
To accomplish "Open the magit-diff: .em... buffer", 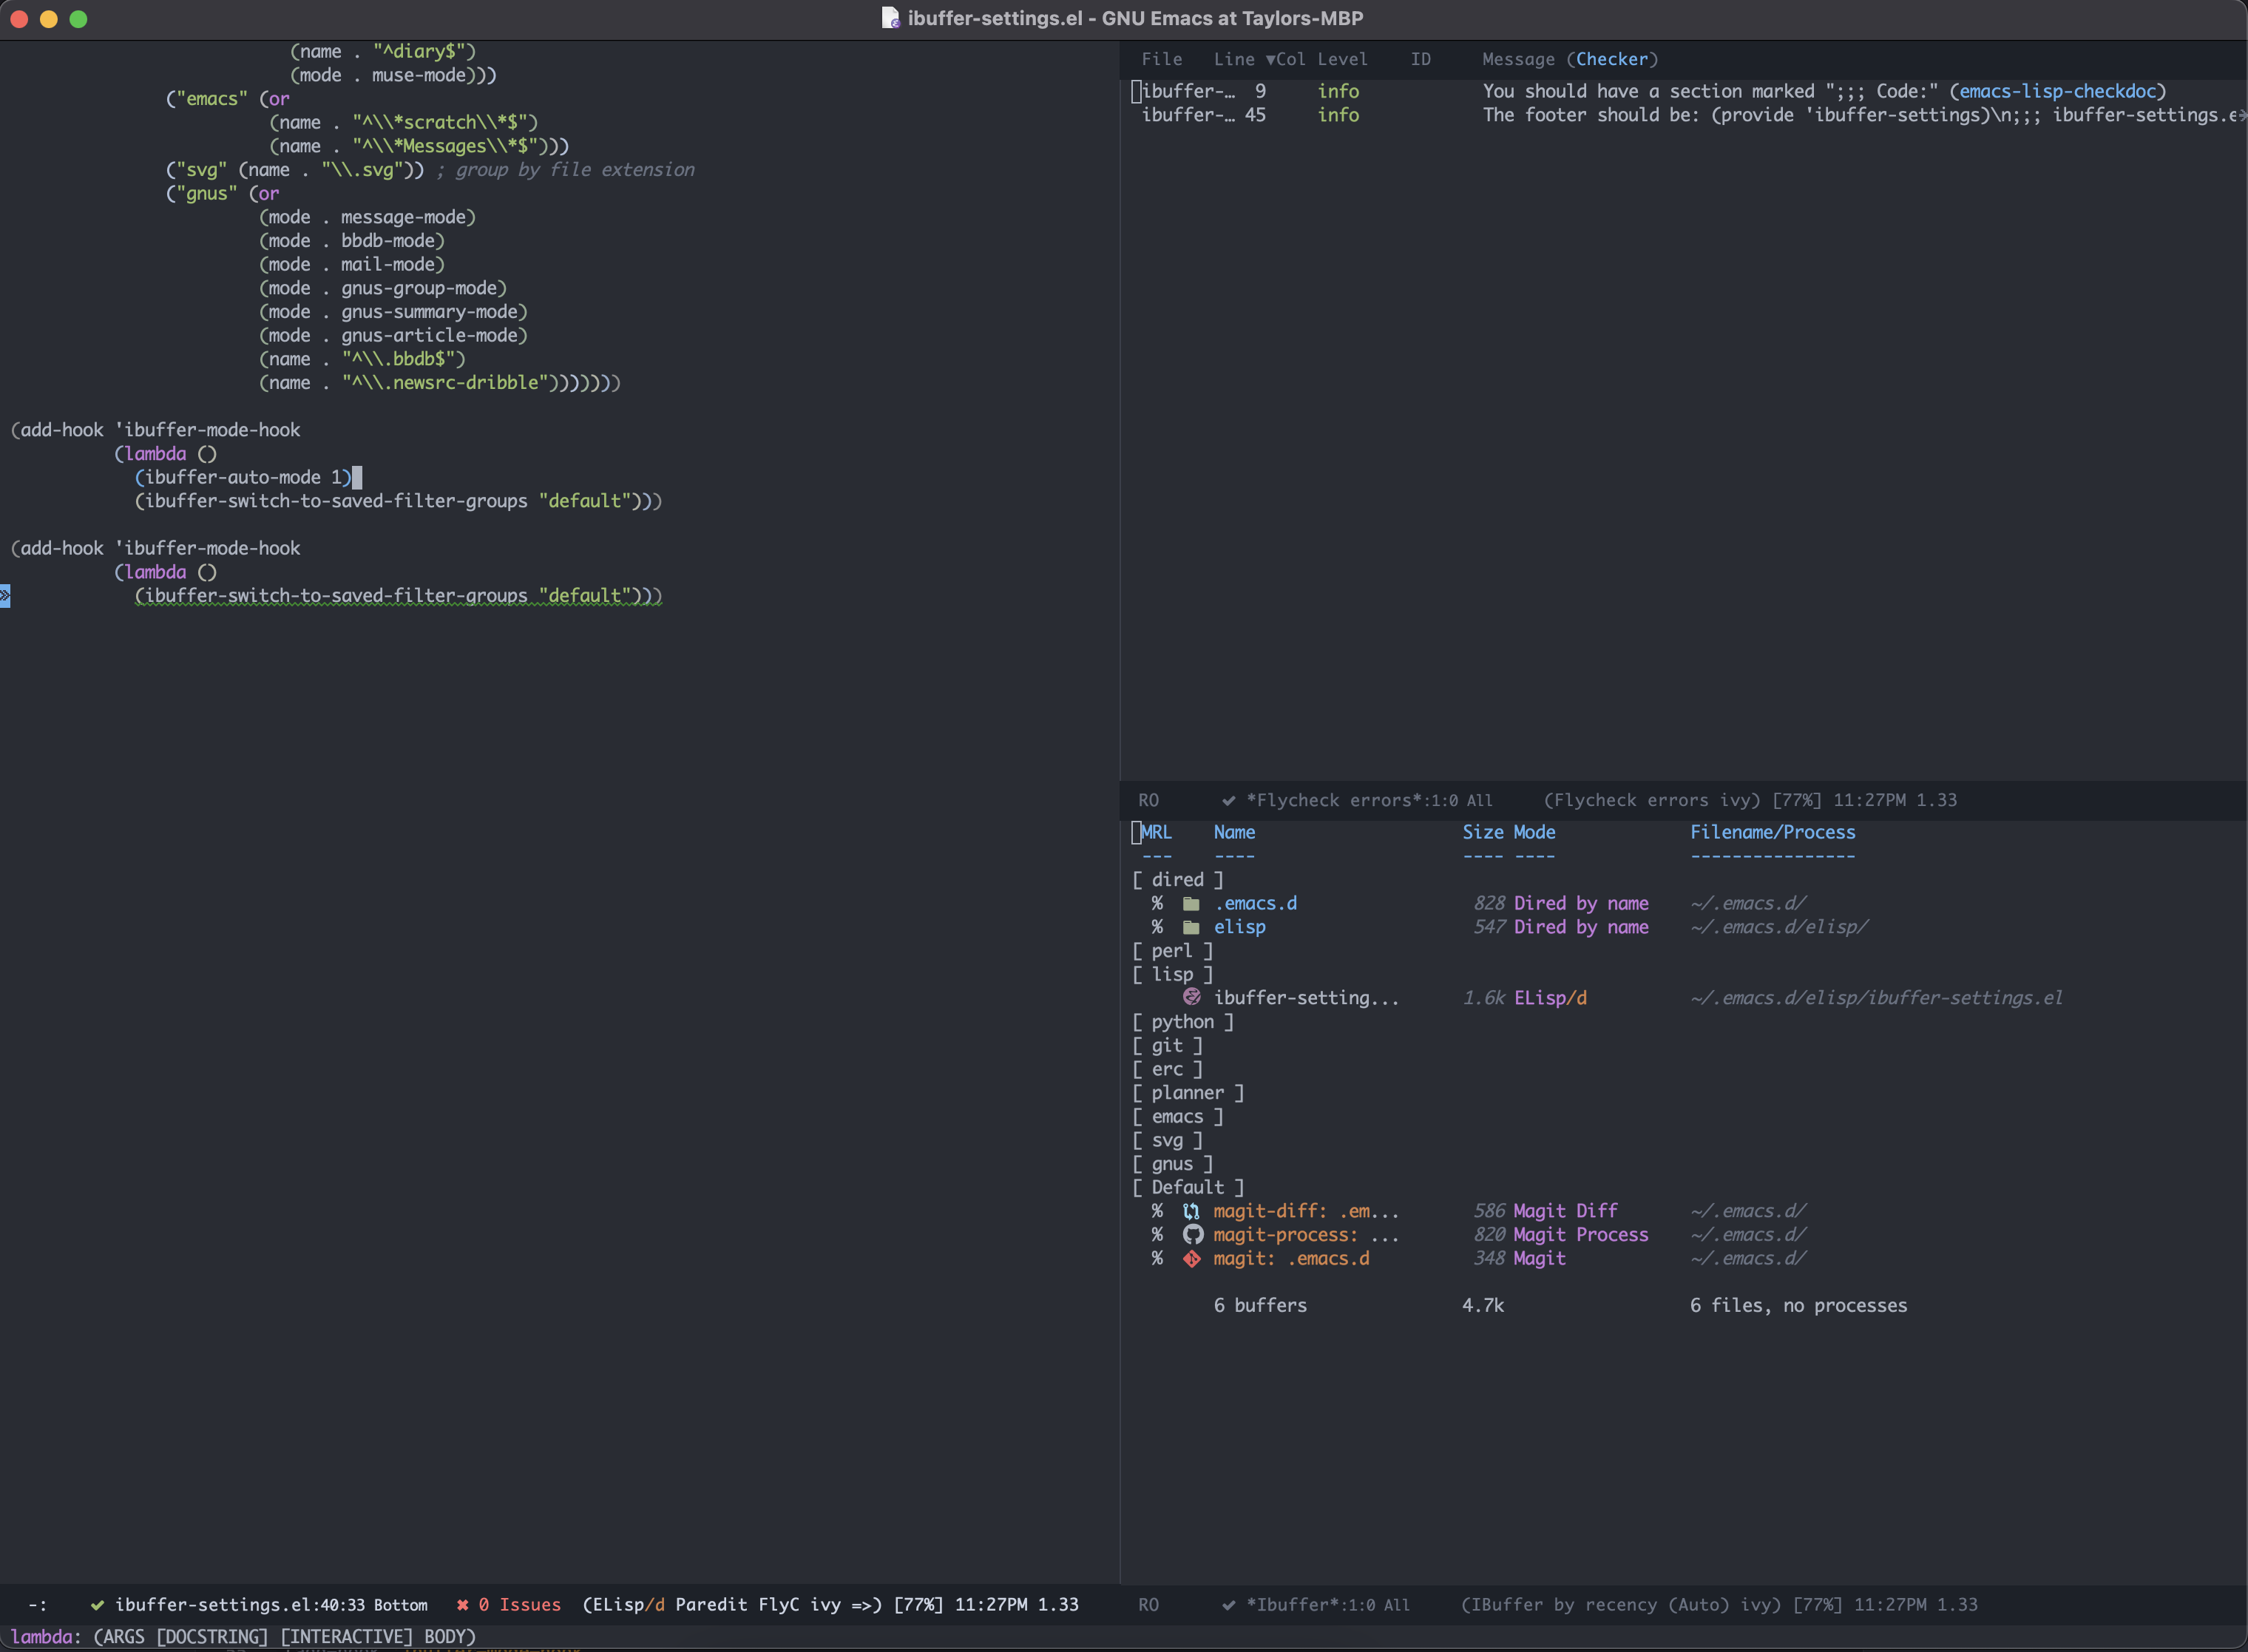I will point(1306,1211).
